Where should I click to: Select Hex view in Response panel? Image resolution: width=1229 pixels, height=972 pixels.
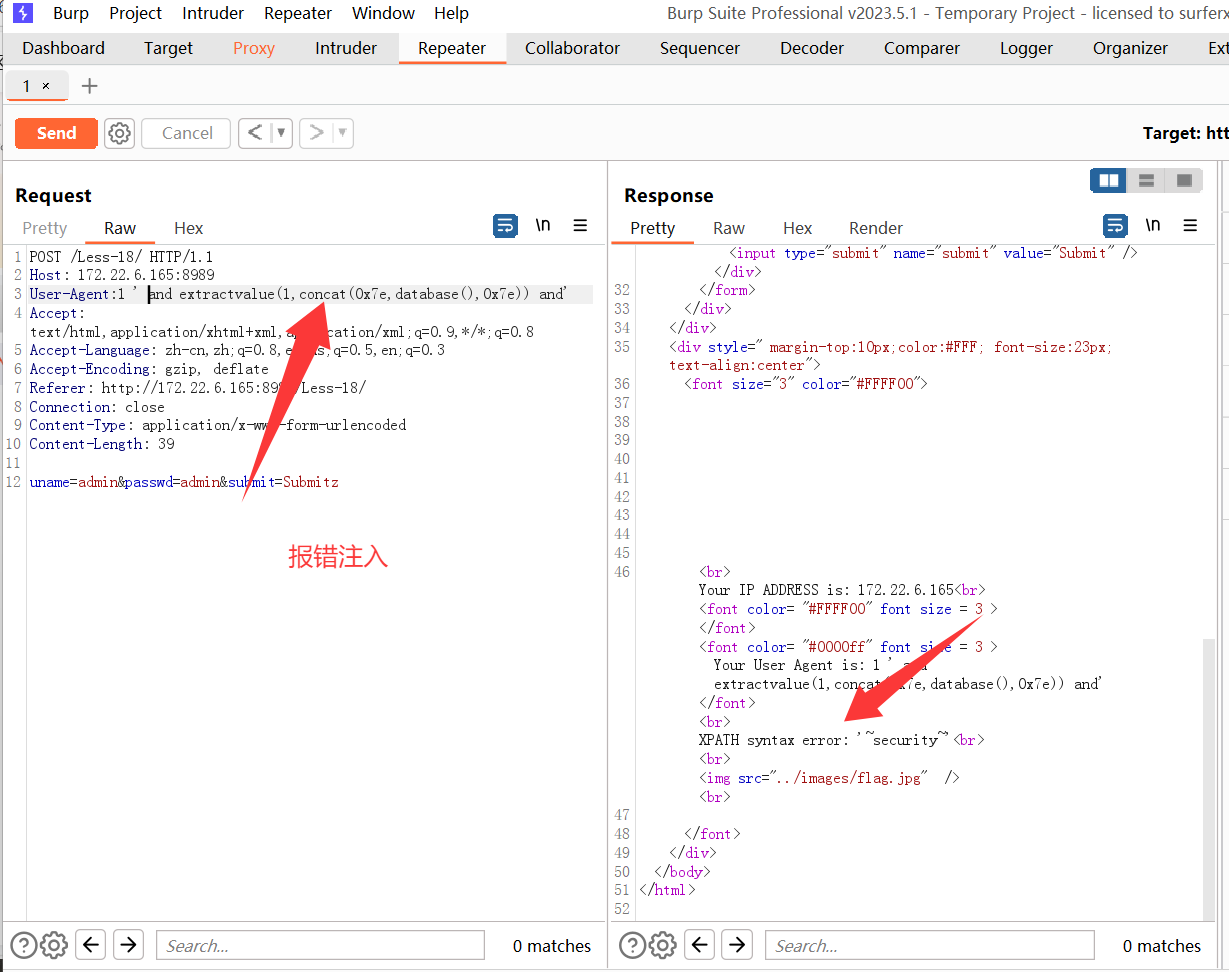click(798, 228)
